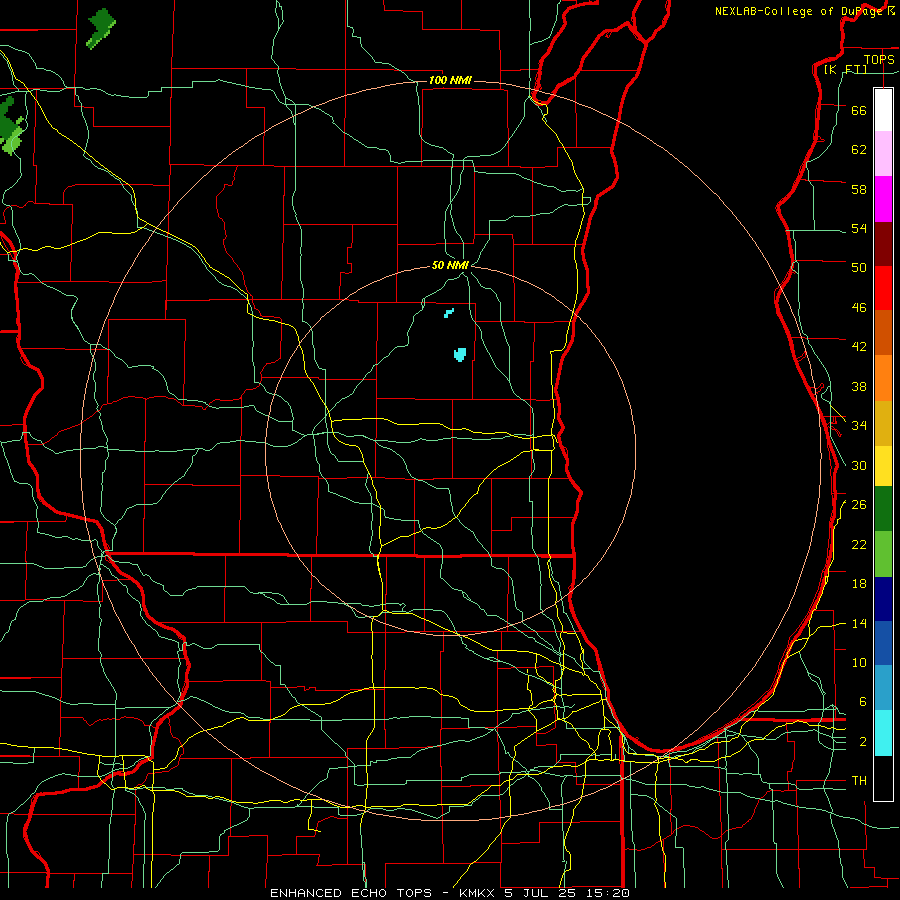The height and width of the screenshot is (900, 900).
Task: Click the legend value '22'
Action: click(x=859, y=544)
